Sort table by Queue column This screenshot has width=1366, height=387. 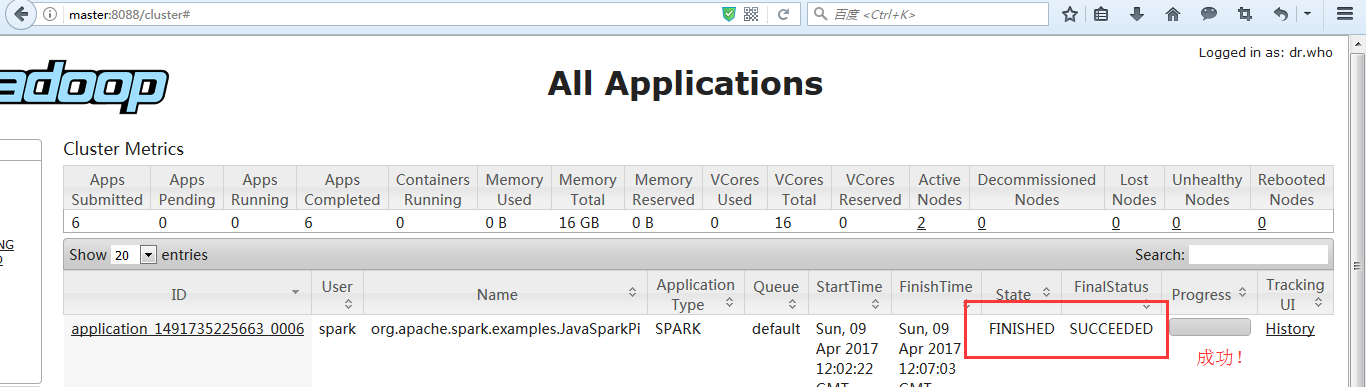pos(776,294)
